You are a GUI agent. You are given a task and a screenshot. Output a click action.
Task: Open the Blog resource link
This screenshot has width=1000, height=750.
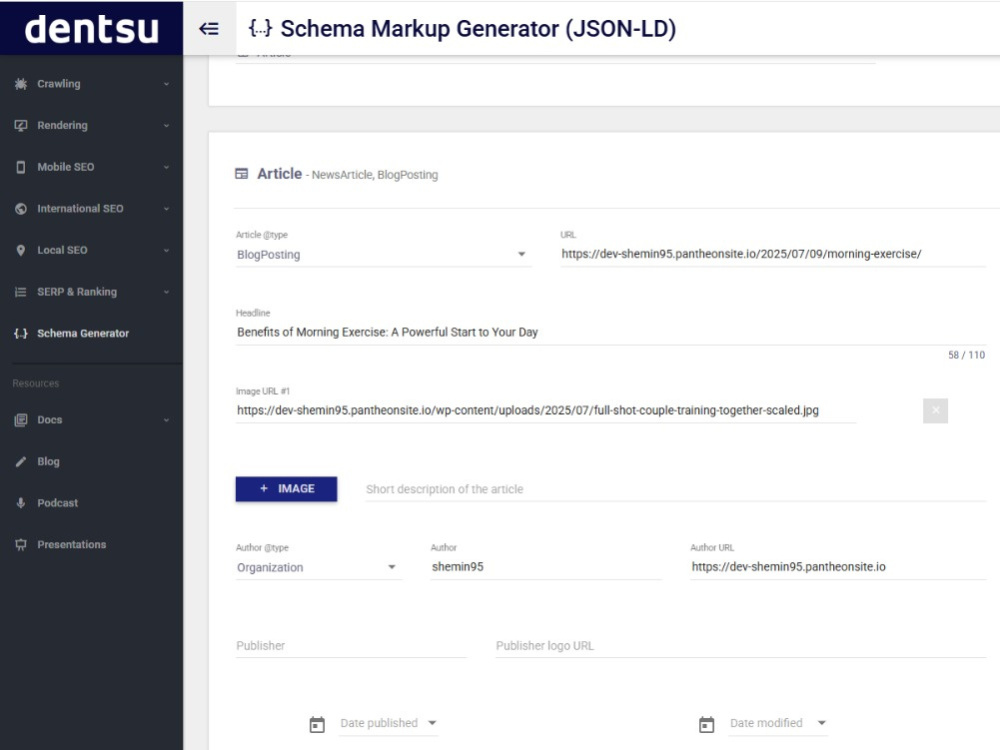point(91,461)
